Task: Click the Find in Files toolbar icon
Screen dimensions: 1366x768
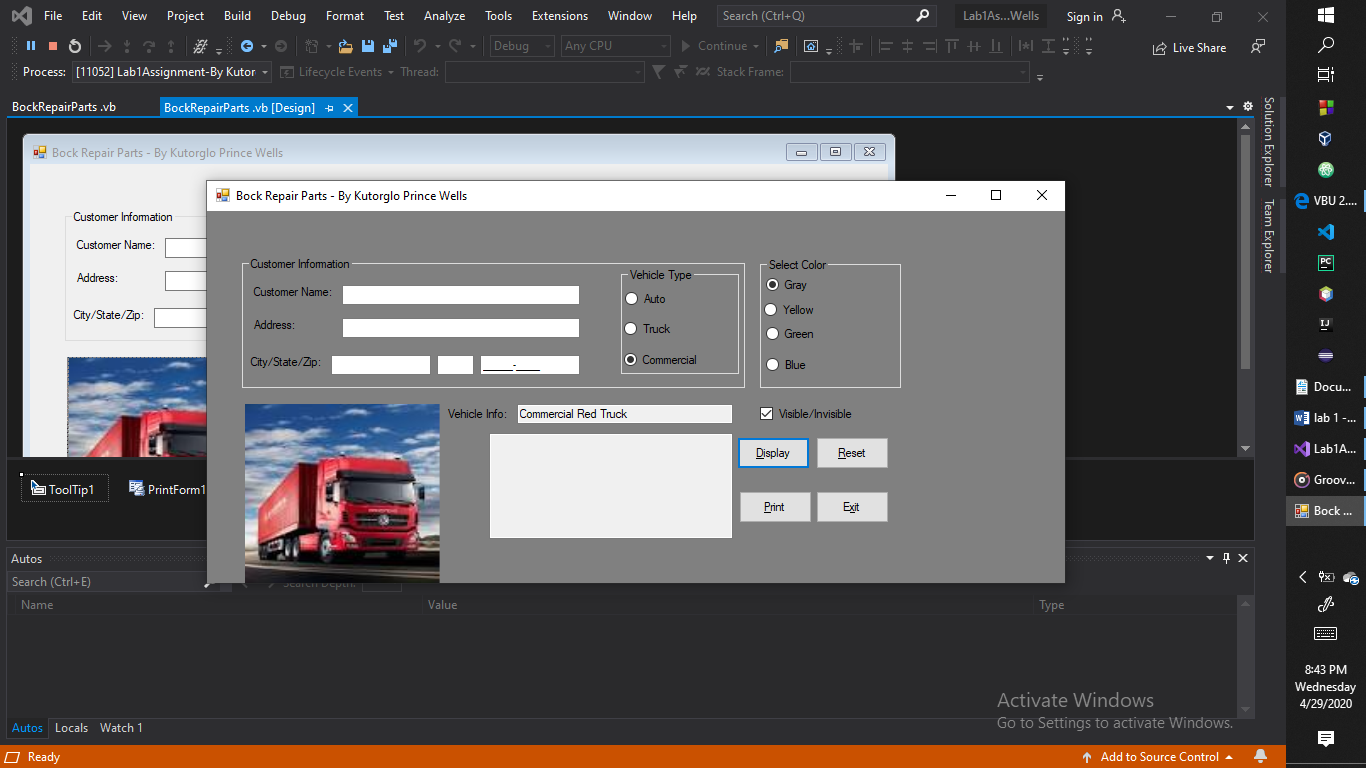Action: coord(781,46)
